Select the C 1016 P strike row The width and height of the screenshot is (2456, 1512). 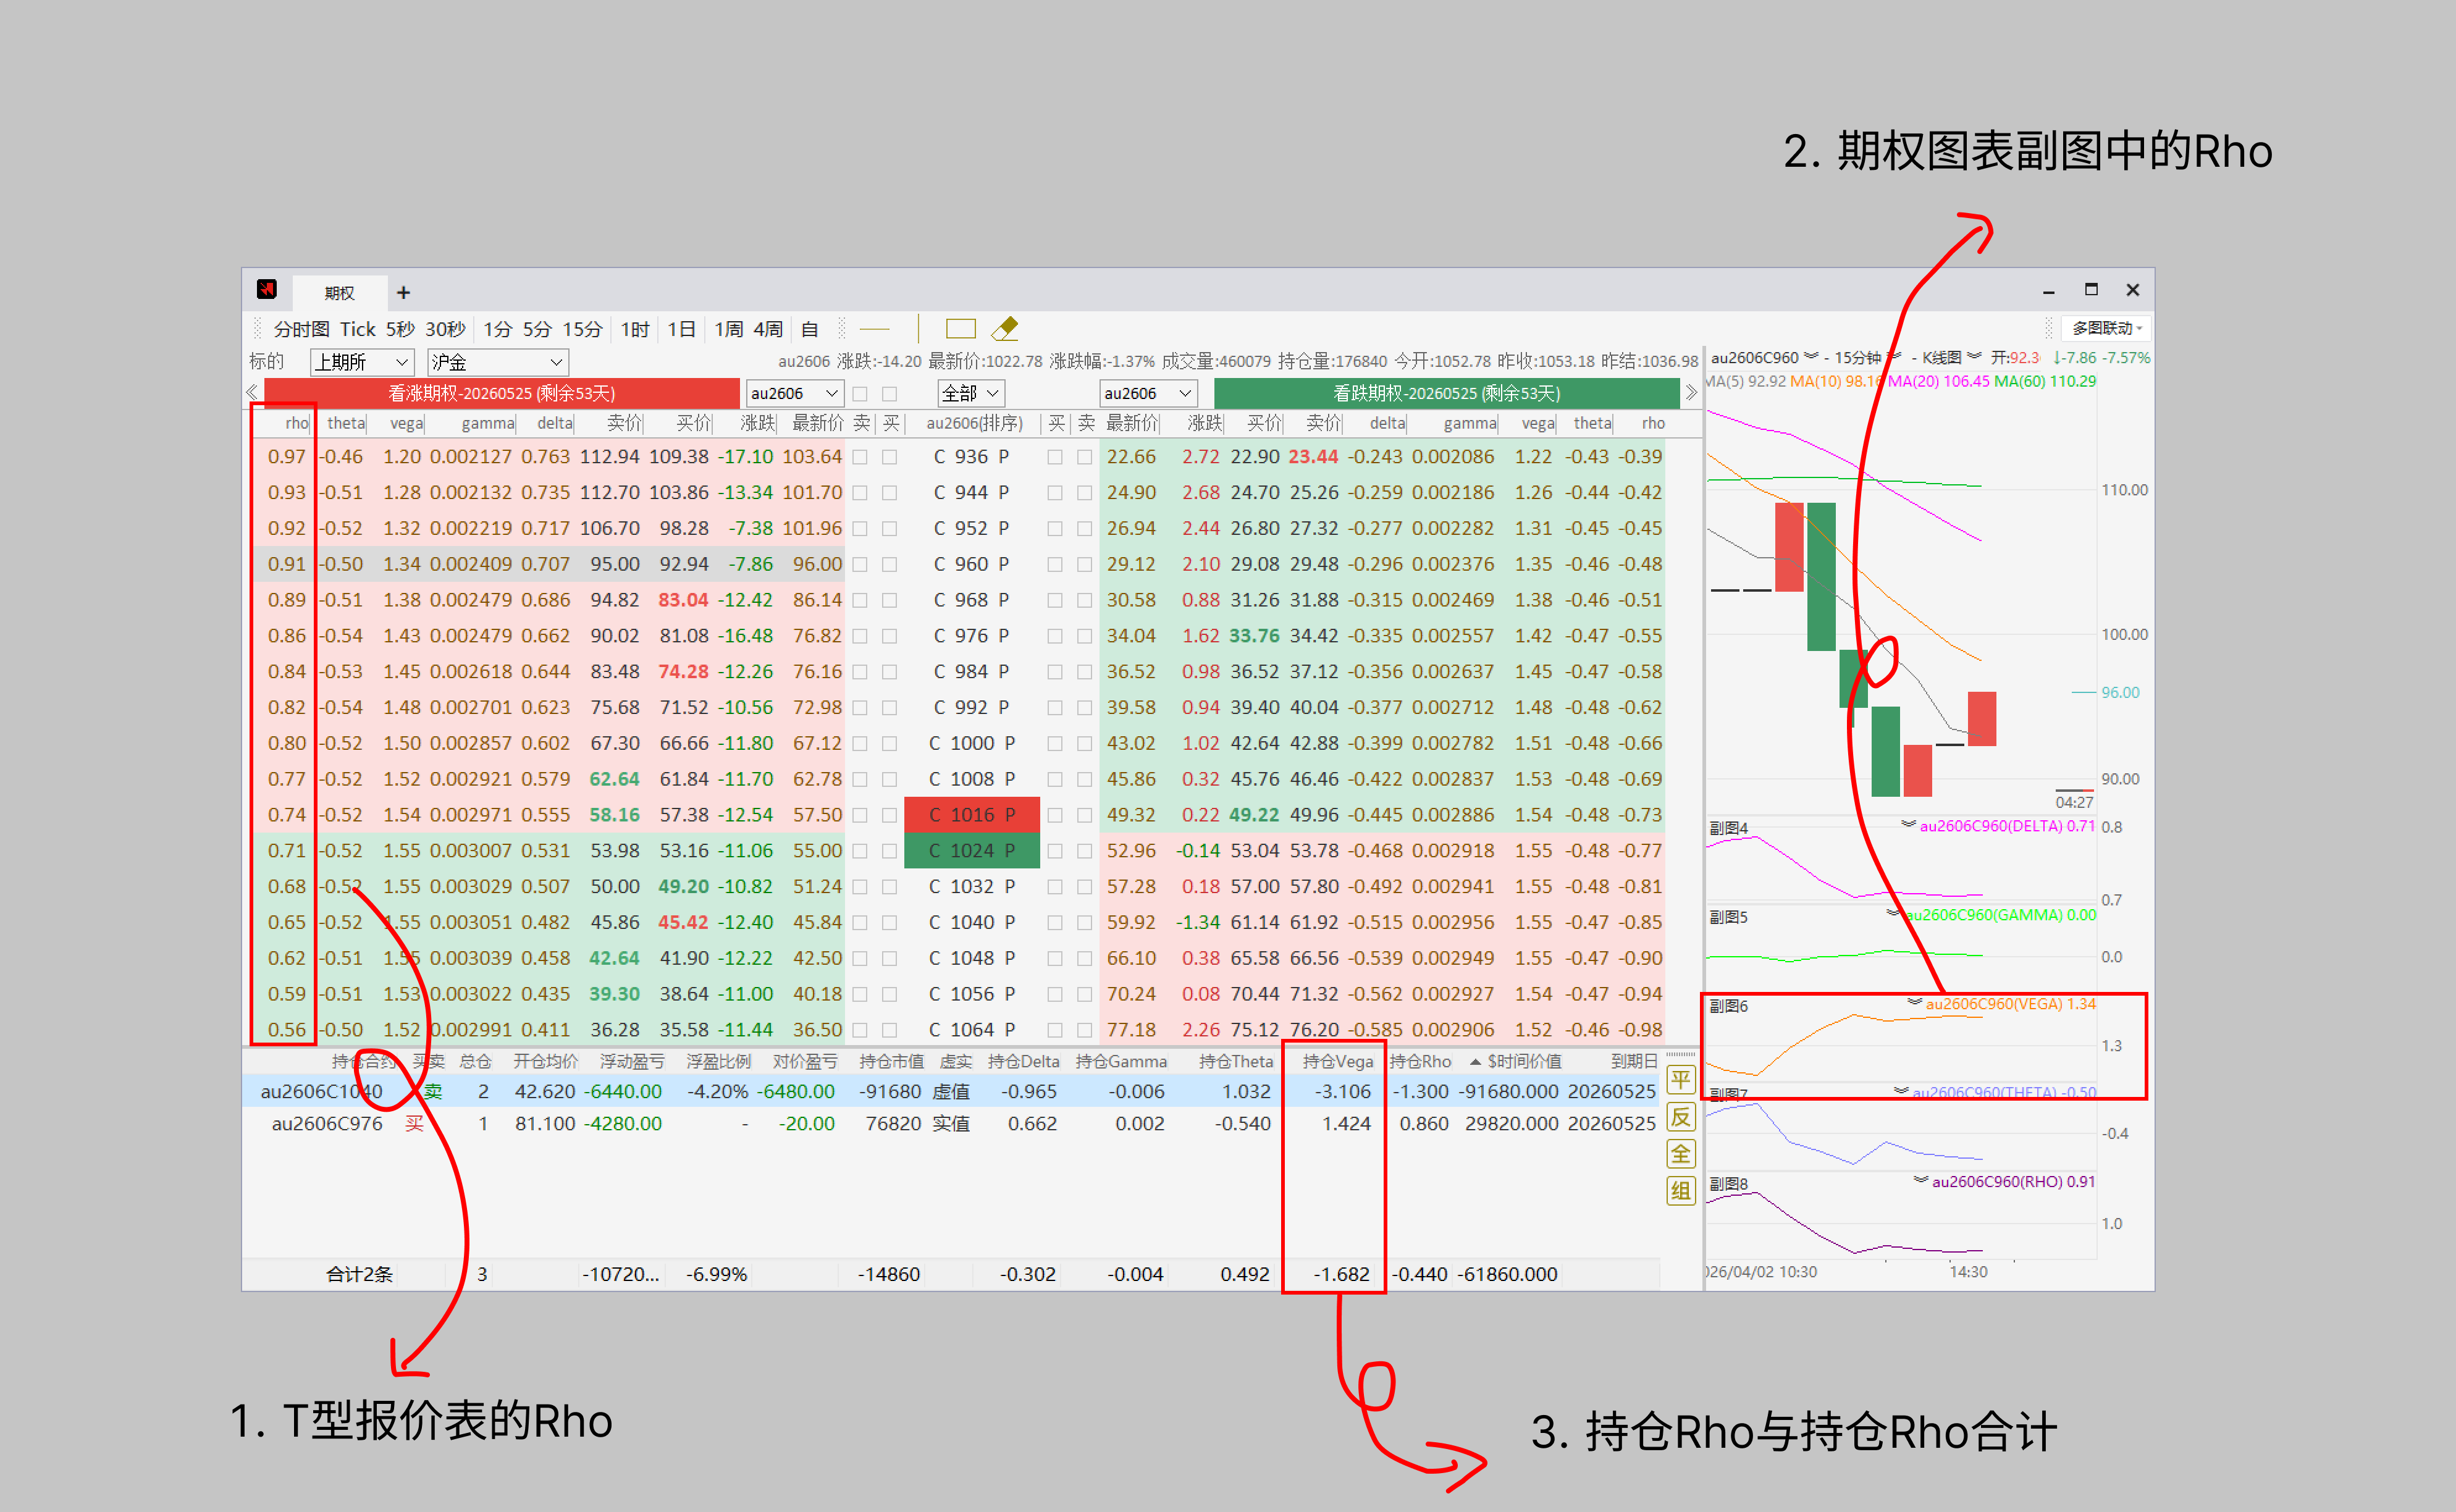click(971, 815)
